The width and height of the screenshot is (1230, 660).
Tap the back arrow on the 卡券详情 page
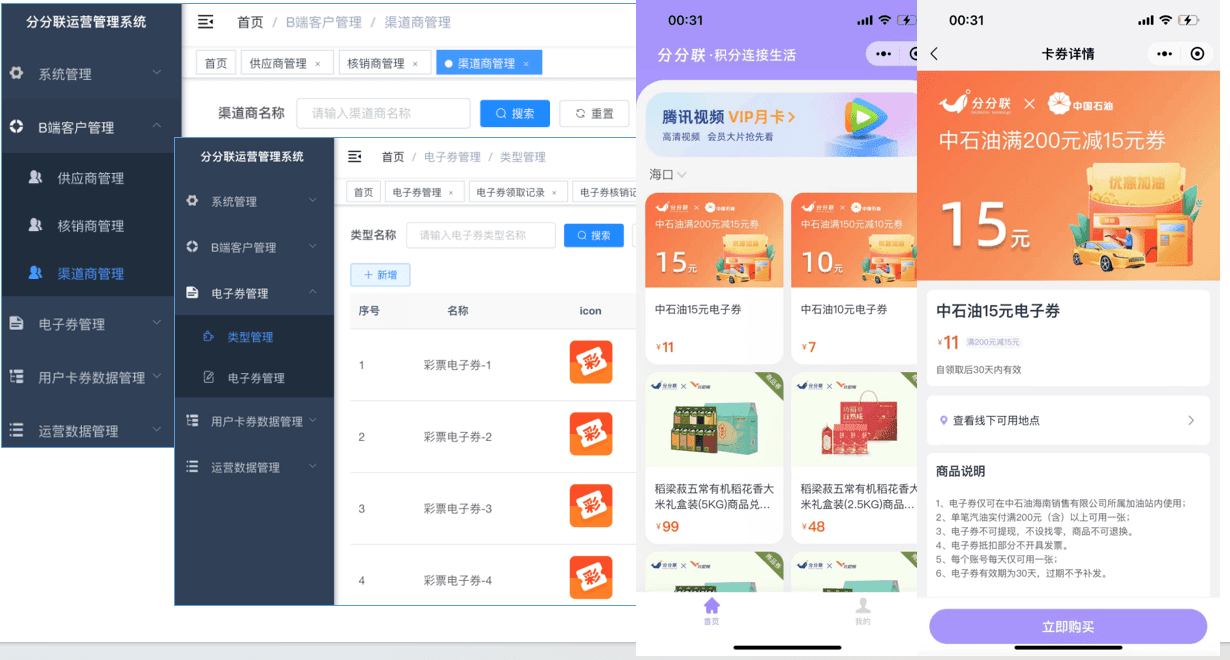click(x=934, y=54)
